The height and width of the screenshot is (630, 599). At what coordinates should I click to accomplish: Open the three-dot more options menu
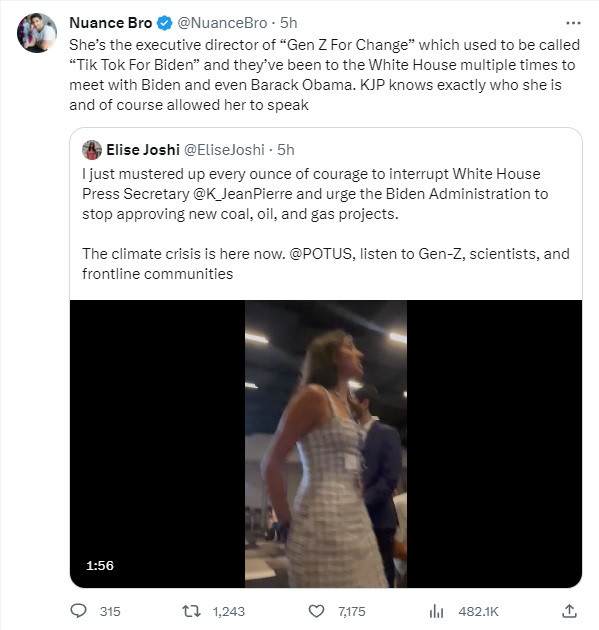point(573,23)
